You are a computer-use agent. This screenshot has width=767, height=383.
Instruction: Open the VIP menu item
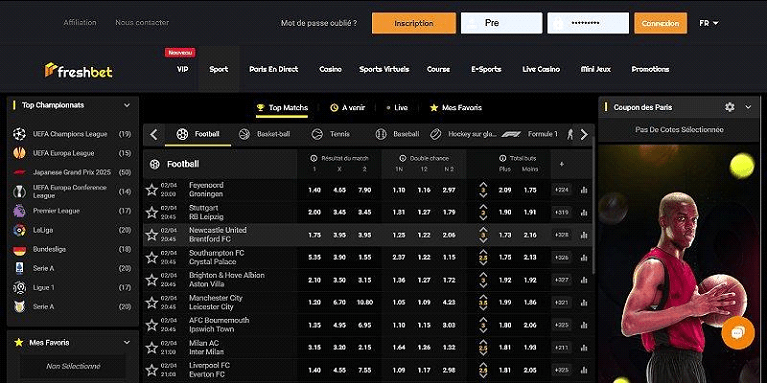point(182,69)
